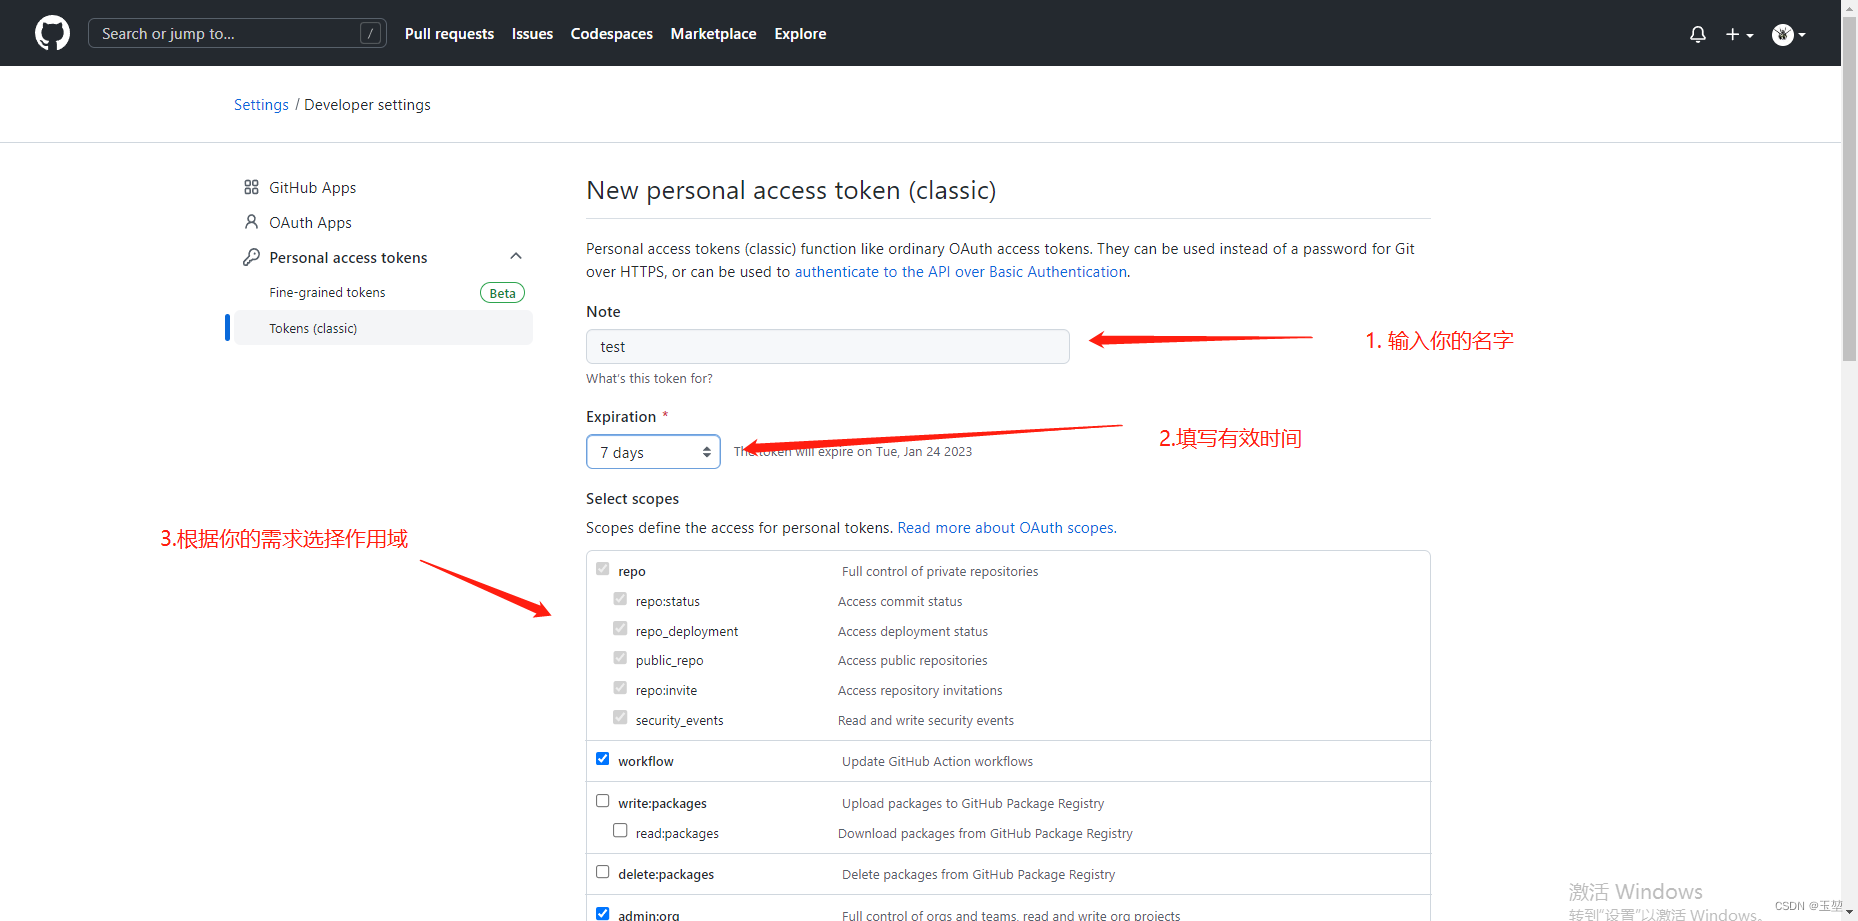1858x921 pixels.
Task: Toggle the repo scope checkbox
Action: coord(603,569)
